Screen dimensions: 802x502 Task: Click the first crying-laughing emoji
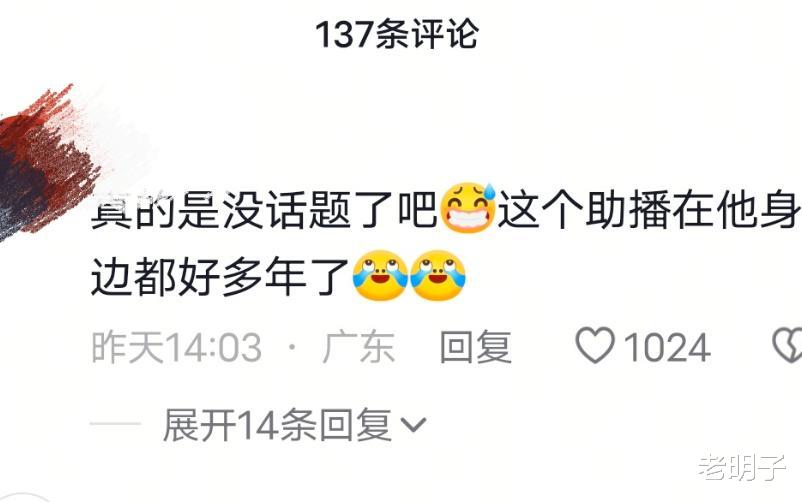coord(380,275)
